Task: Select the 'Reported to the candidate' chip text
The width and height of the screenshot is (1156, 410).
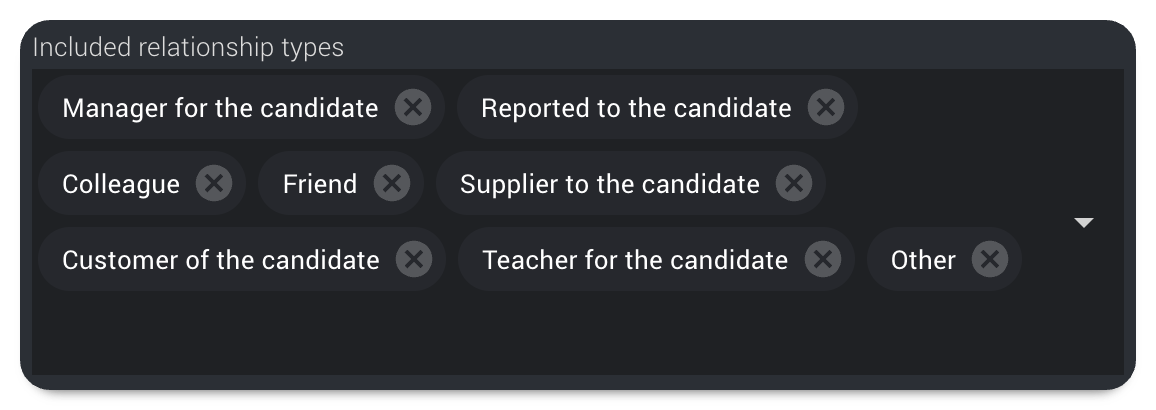Action: point(636,108)
